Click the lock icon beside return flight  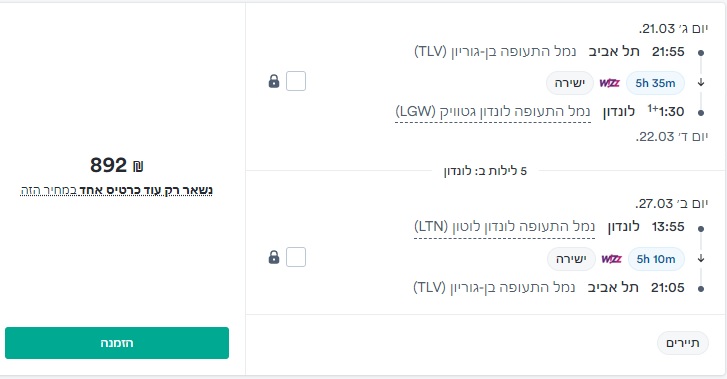[x=274, y=257]
